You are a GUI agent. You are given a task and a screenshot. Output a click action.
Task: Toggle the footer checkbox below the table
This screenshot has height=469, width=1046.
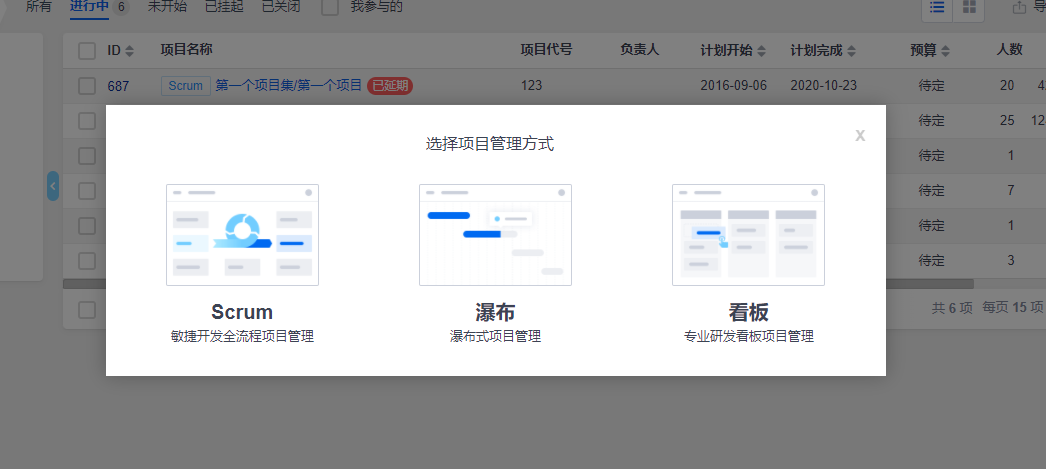[87, 310]
